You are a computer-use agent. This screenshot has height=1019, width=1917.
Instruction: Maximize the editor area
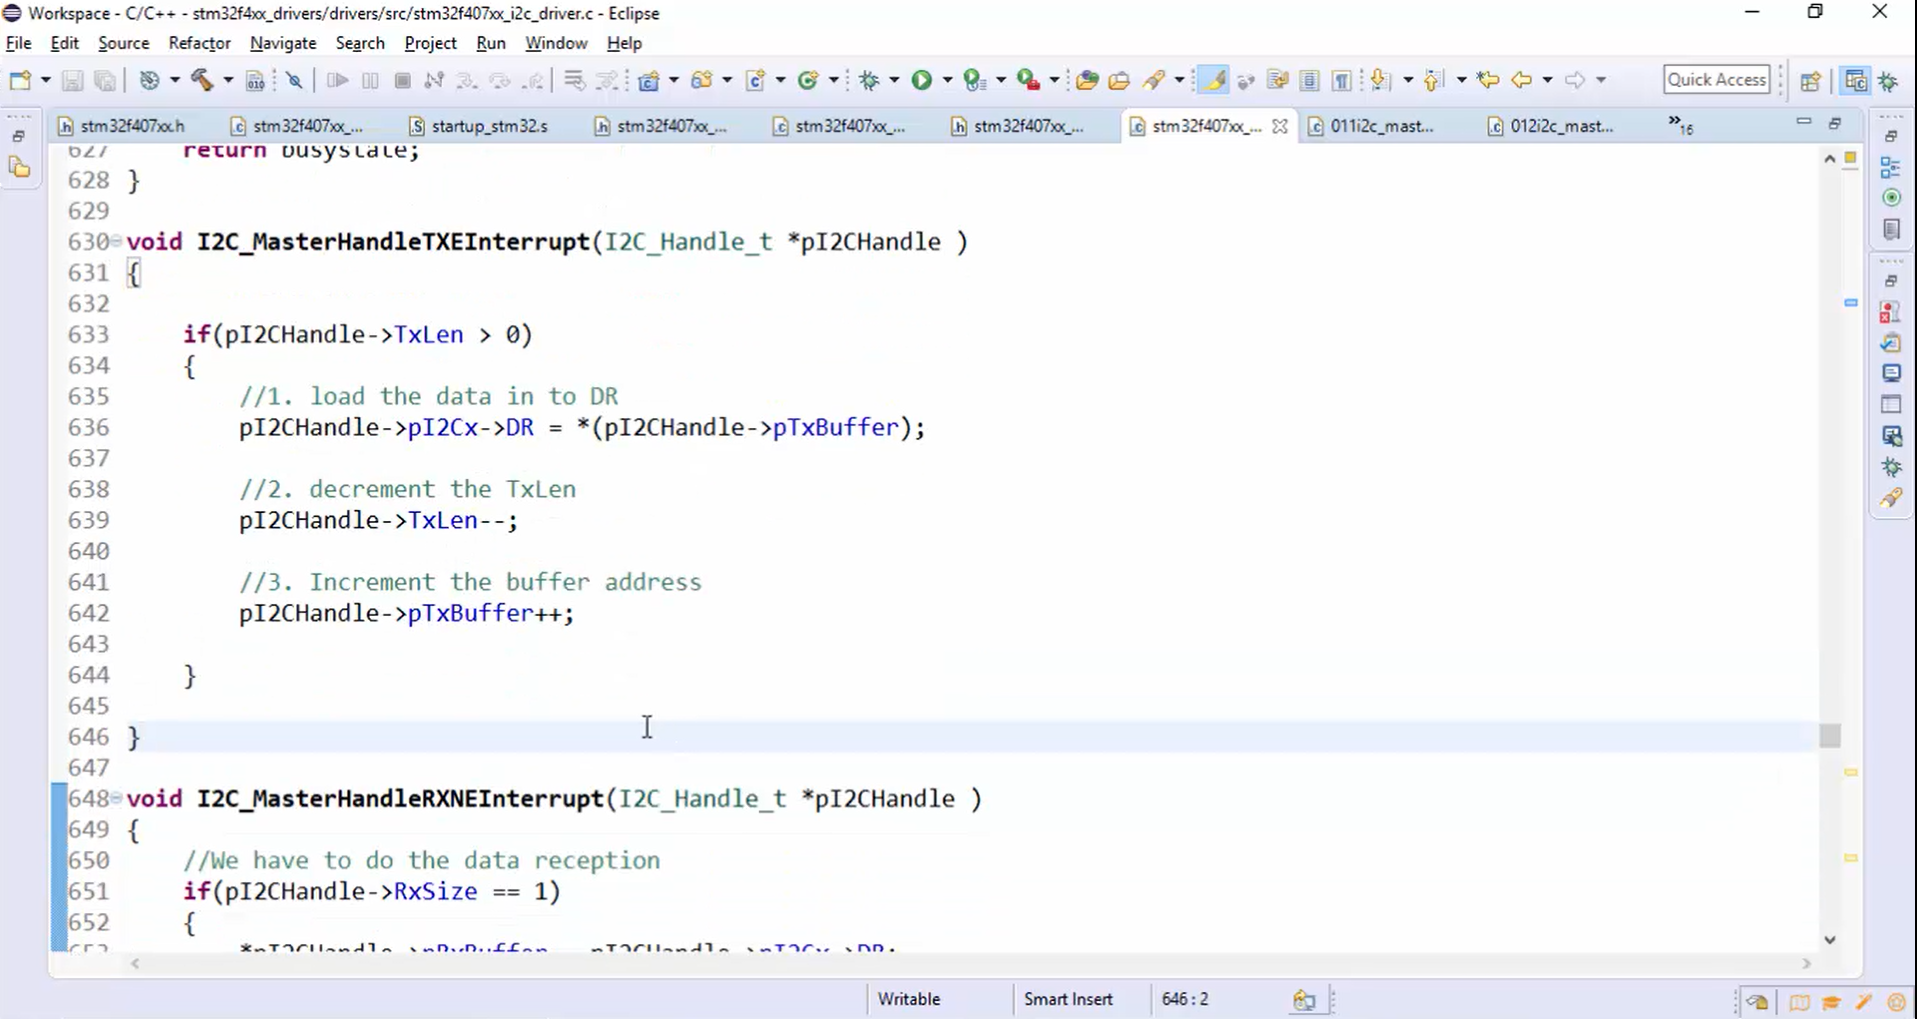coord(1835,123)
